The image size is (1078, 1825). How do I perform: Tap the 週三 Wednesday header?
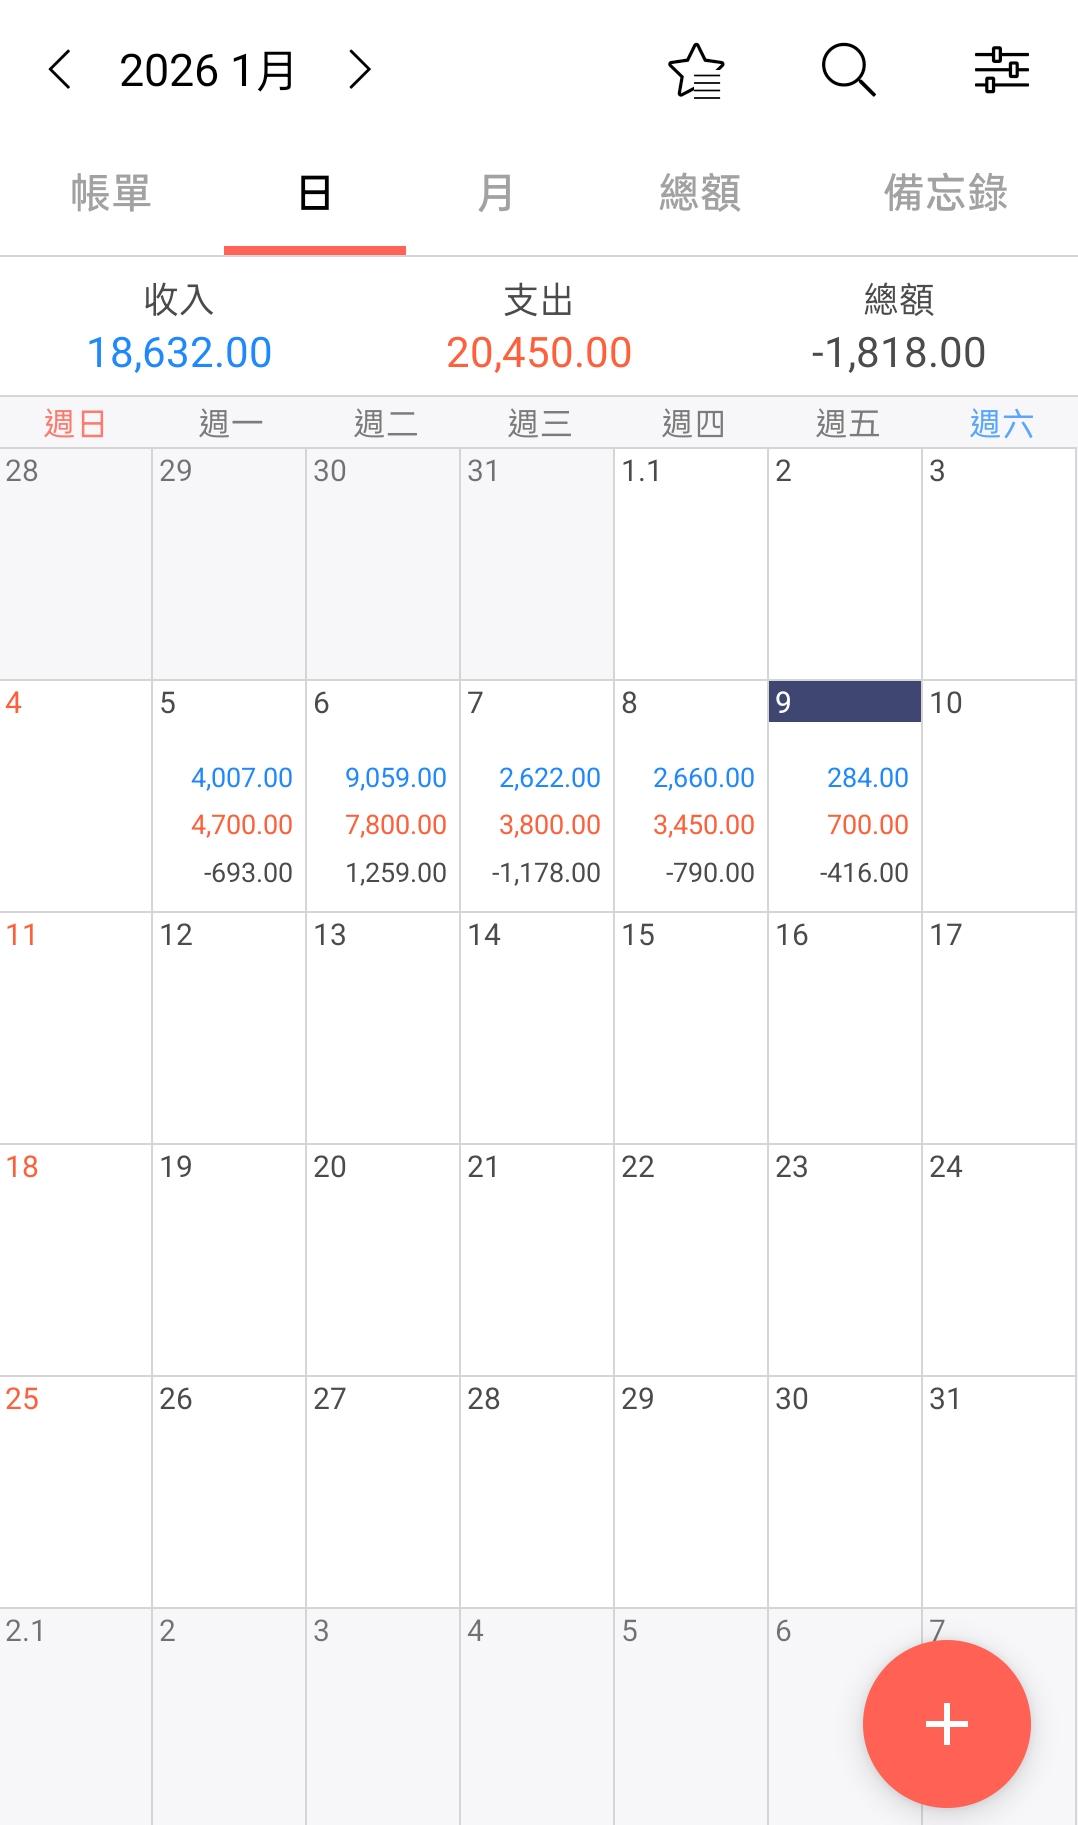[x=539, y=424]
